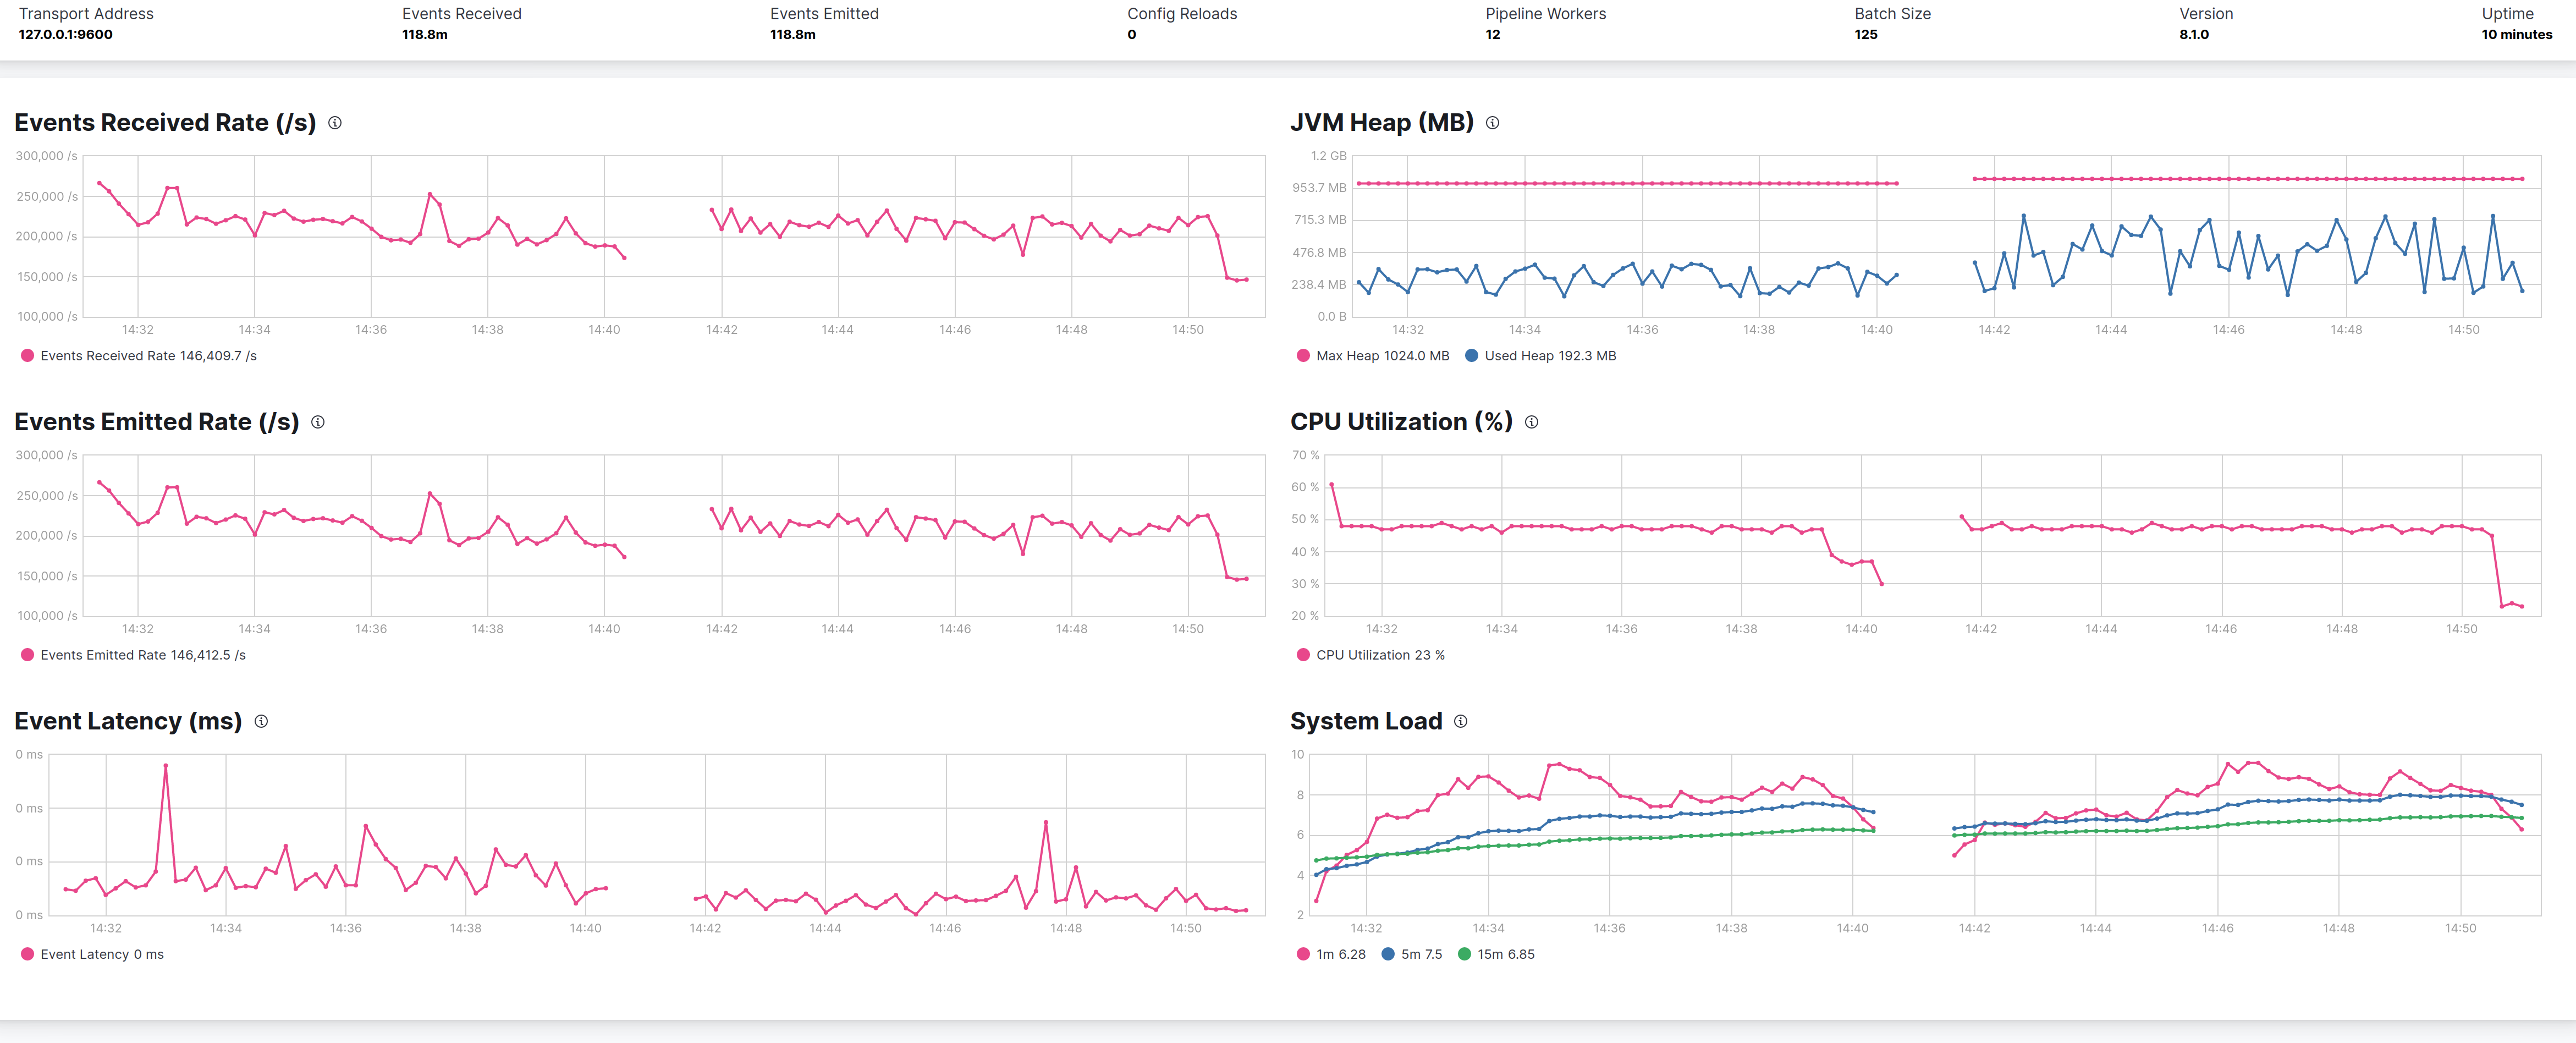The width and height of the screenshot is (2576, 1043).
Task: Click Event Latency legend color dot
Action: [28, 954]
